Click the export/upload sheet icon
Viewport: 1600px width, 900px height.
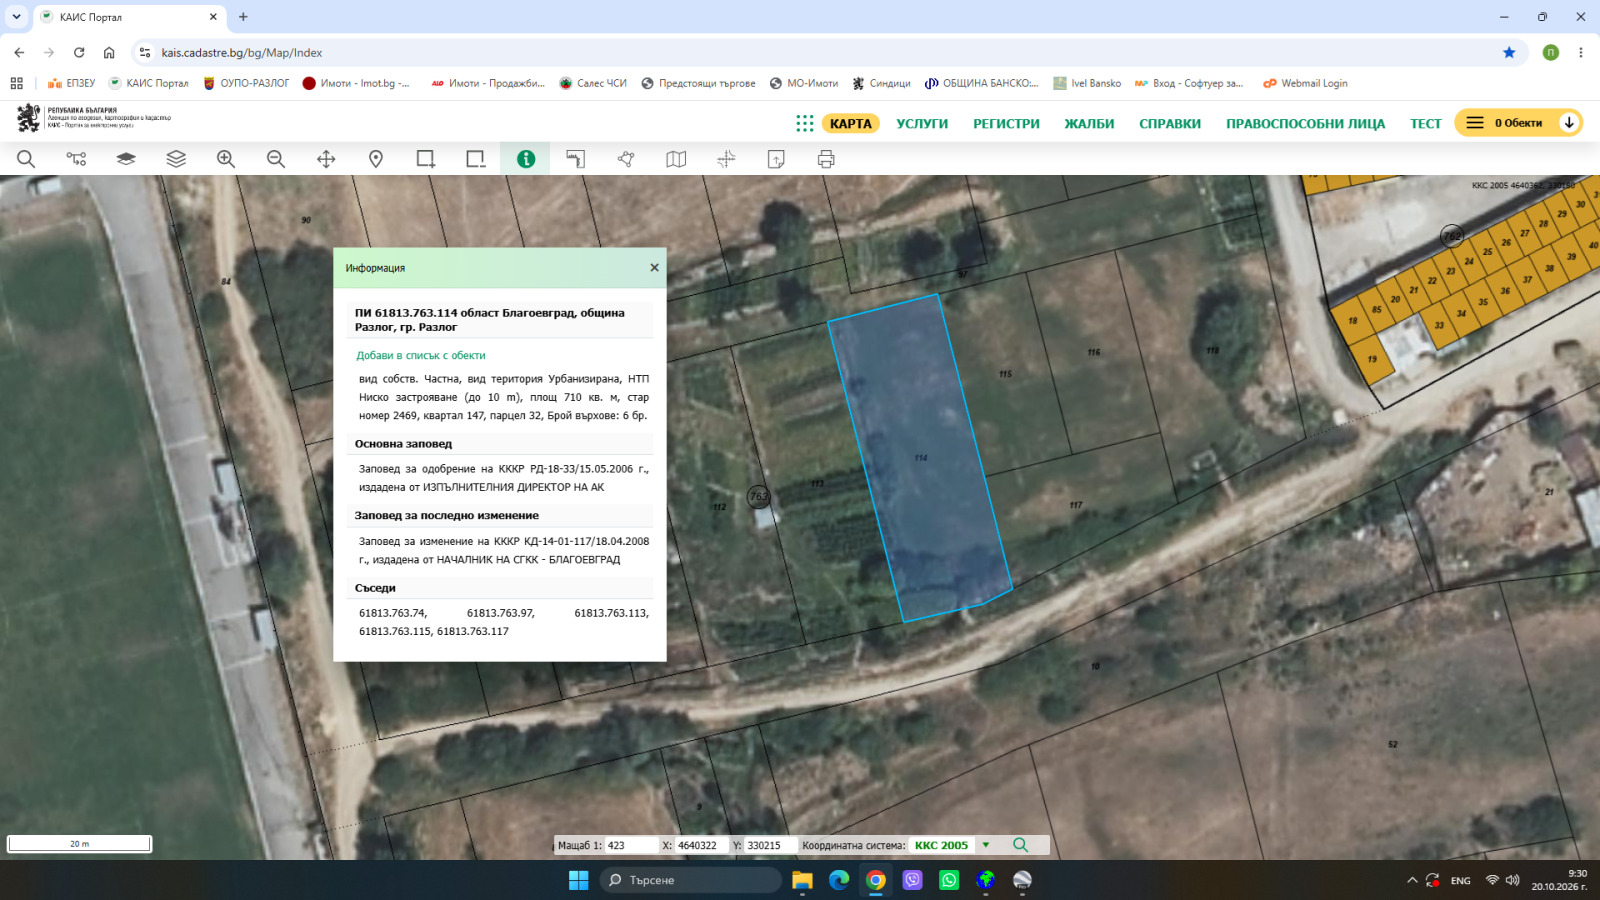point(776,159)
